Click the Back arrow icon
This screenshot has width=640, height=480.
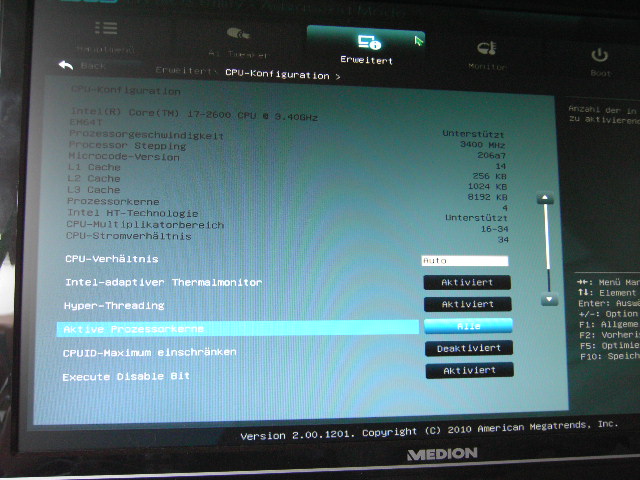click(66, 65)
